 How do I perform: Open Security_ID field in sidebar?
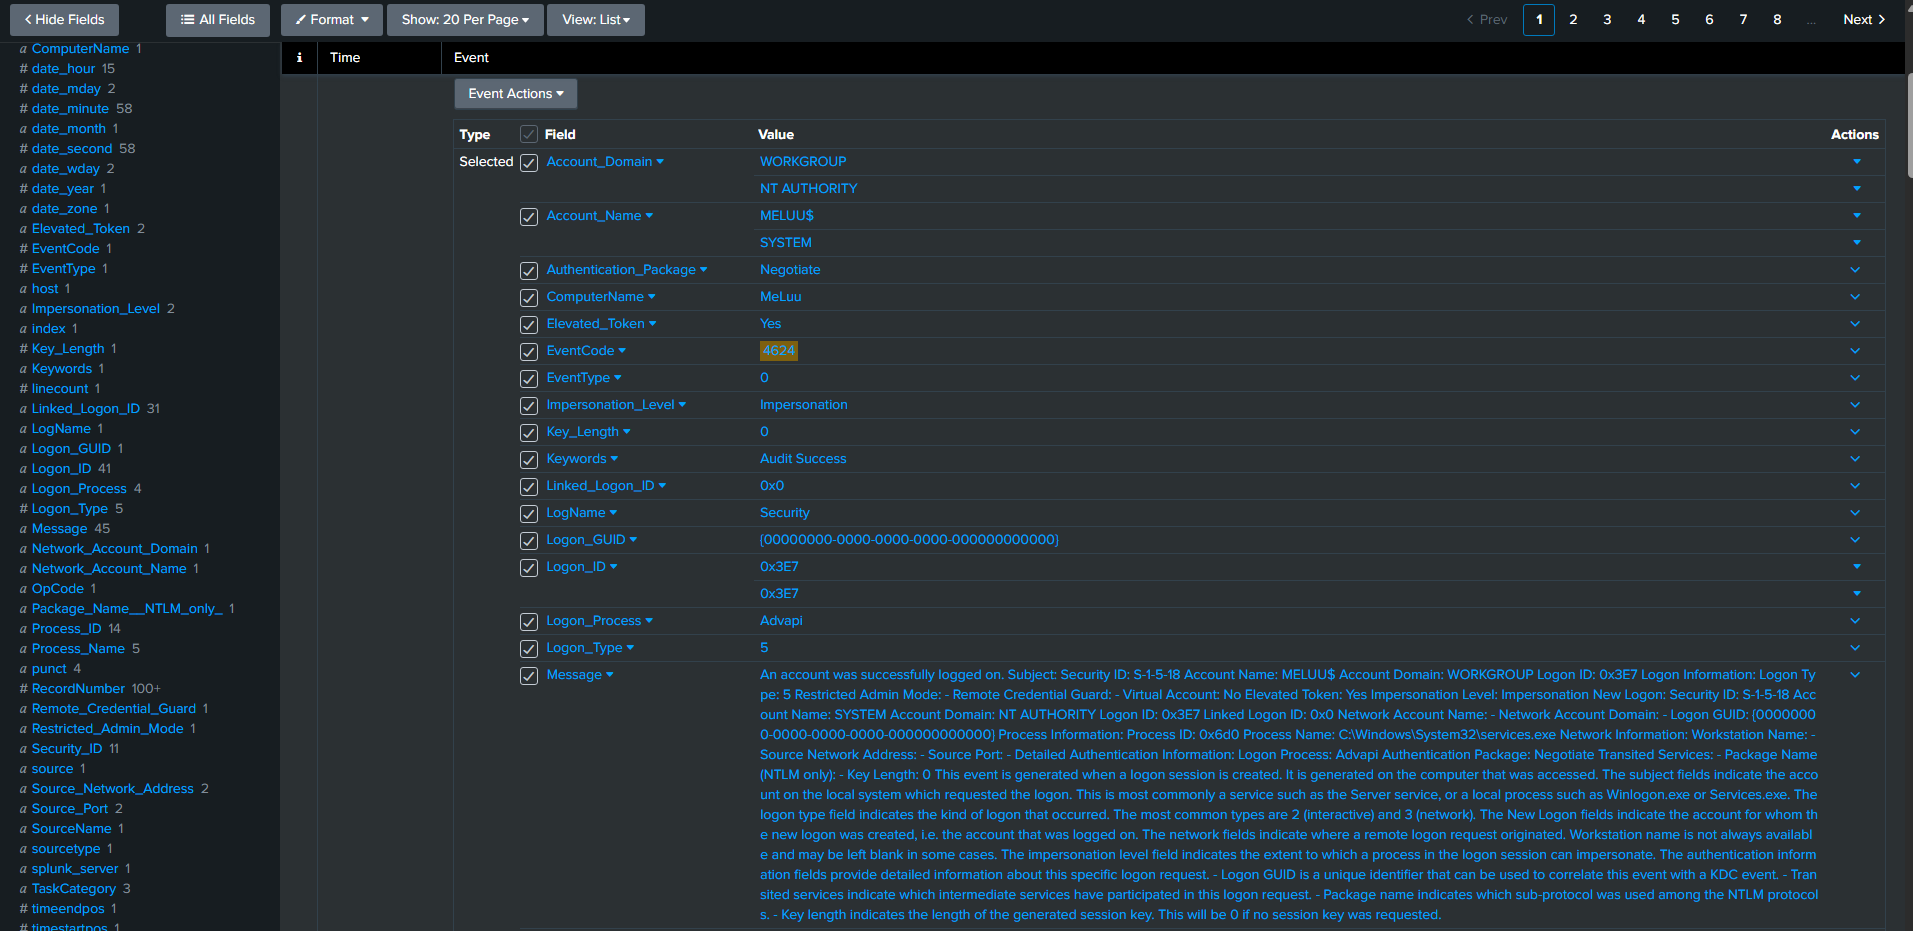67,749
